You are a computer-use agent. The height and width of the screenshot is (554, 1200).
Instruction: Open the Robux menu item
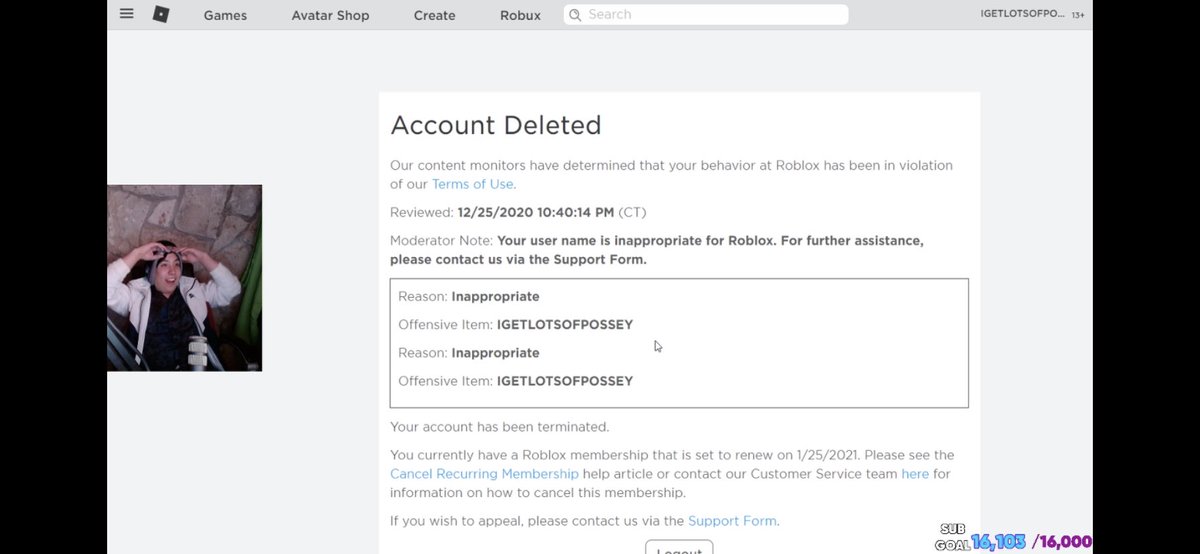point(520,15)
